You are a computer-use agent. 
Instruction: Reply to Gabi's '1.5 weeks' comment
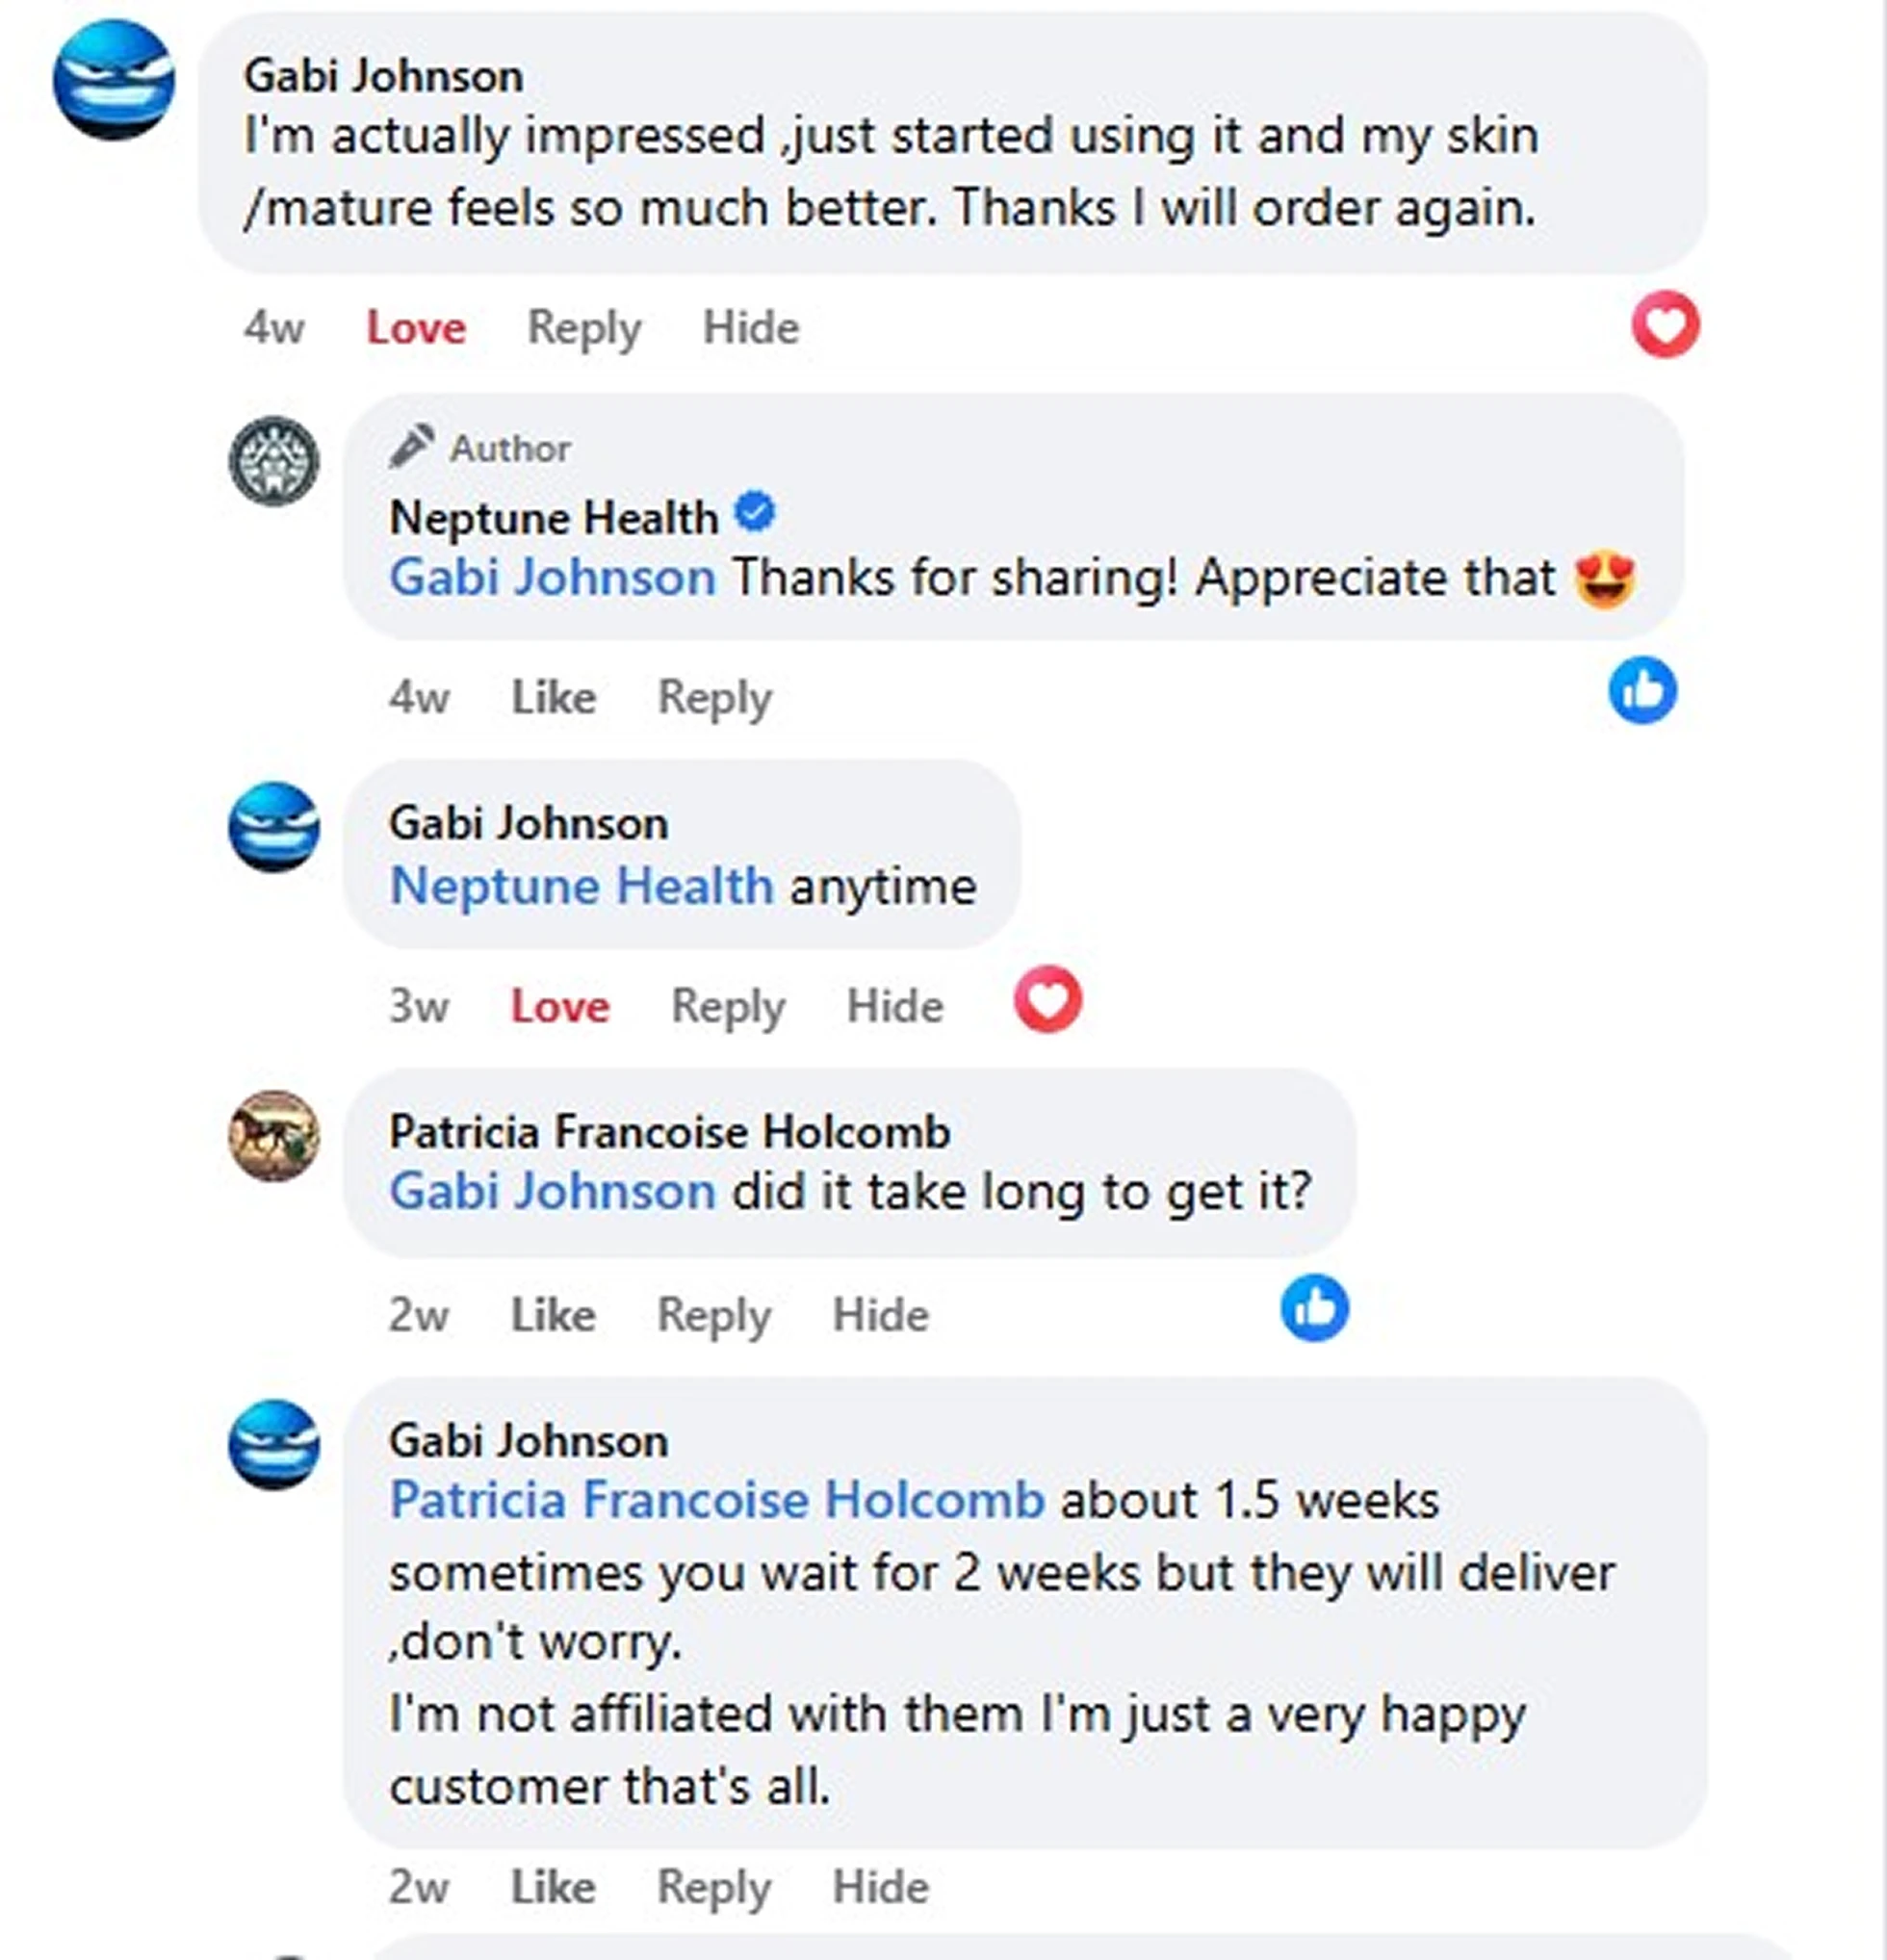coord(714,1887)
